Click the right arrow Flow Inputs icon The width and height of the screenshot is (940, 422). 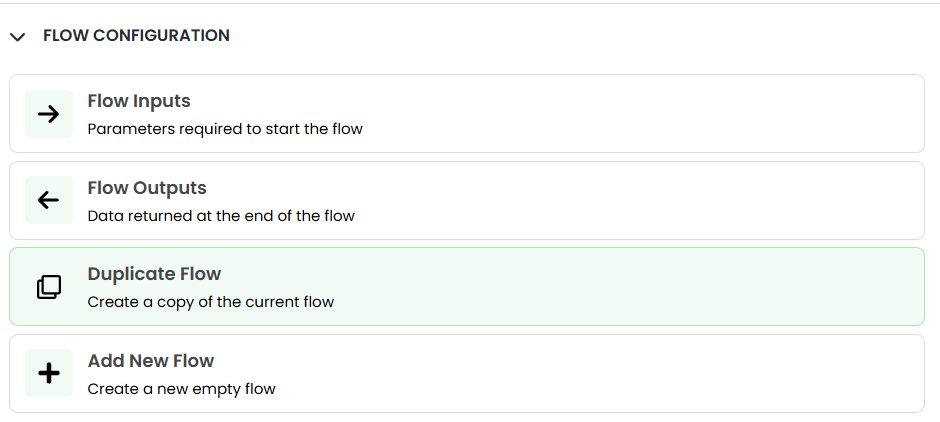coord(48,114)
